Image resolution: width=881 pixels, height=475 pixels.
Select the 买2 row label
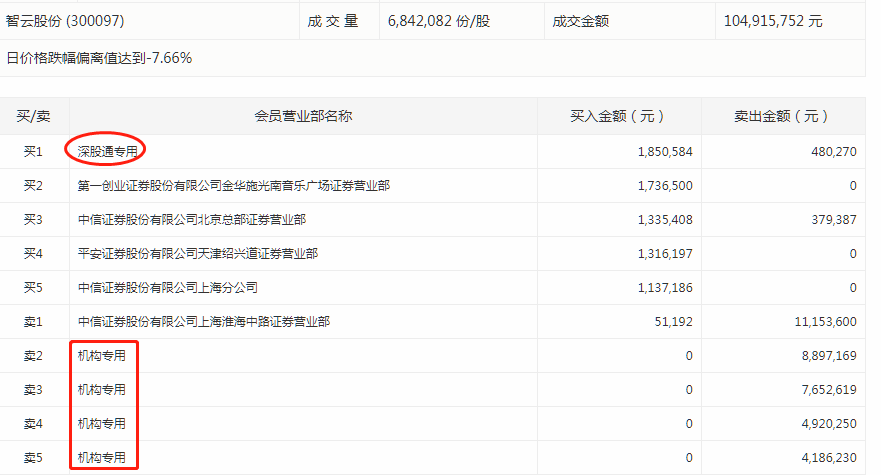[x=33, y=186]
